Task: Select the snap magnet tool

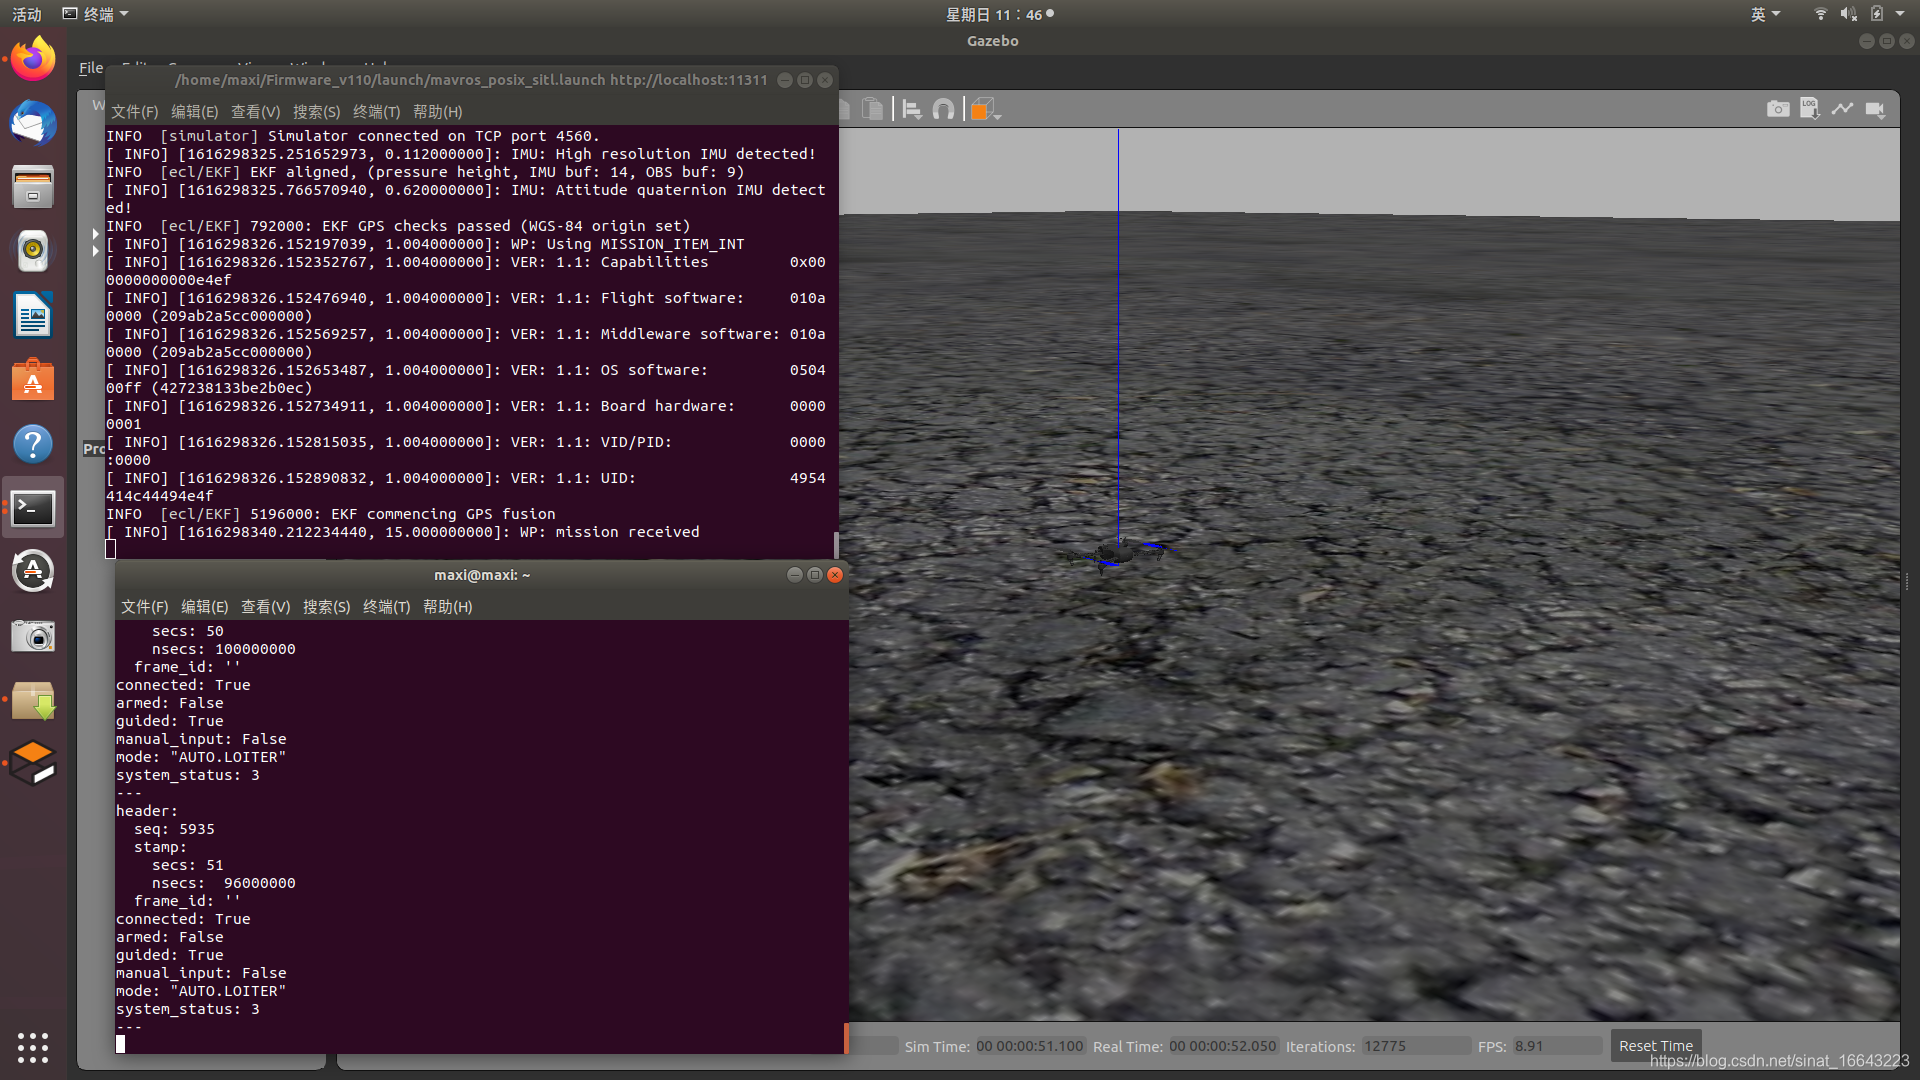Action: [x=943, y=109]
